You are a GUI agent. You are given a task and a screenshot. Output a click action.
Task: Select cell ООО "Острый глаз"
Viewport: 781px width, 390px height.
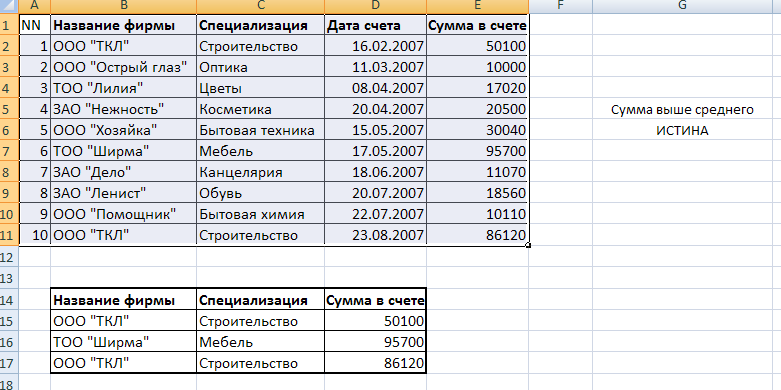pyautogui.click(x=124, y=67)
